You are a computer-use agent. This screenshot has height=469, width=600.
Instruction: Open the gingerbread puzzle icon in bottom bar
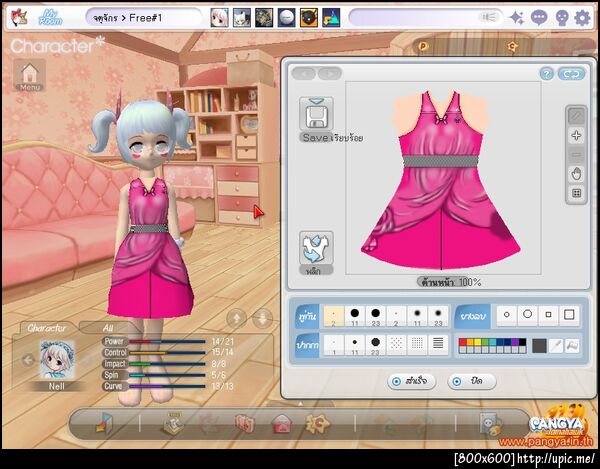click(317, 423)
